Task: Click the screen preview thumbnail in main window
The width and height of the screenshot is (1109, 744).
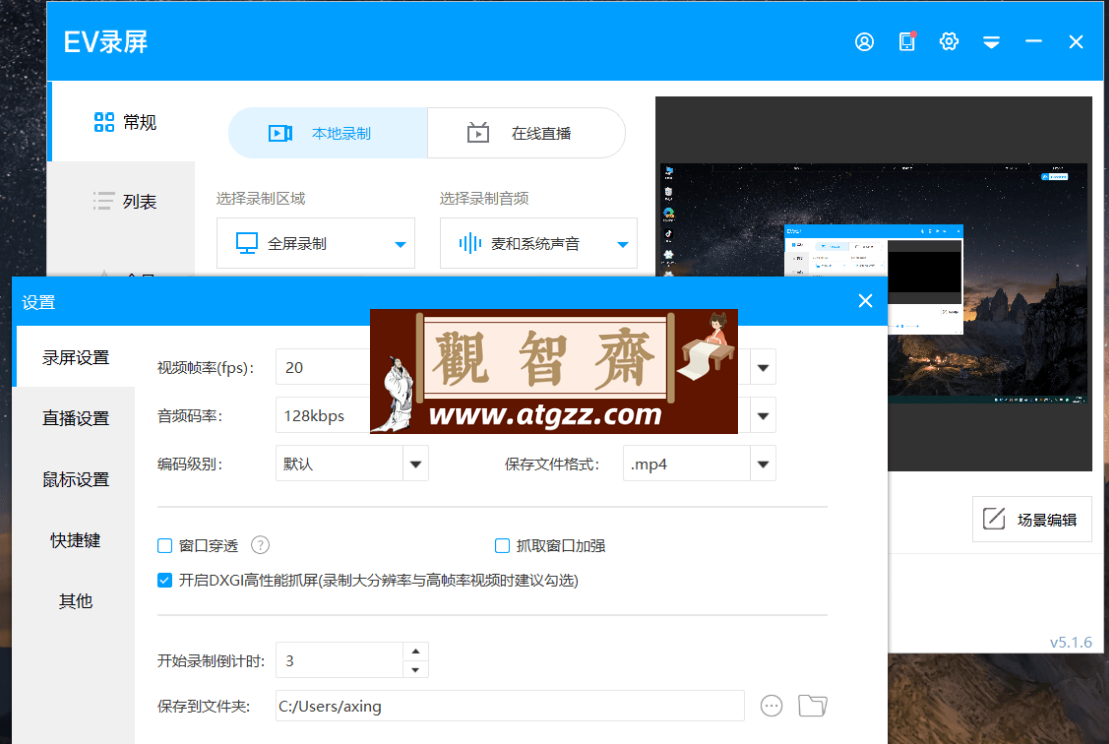Action: pos(873,283)
